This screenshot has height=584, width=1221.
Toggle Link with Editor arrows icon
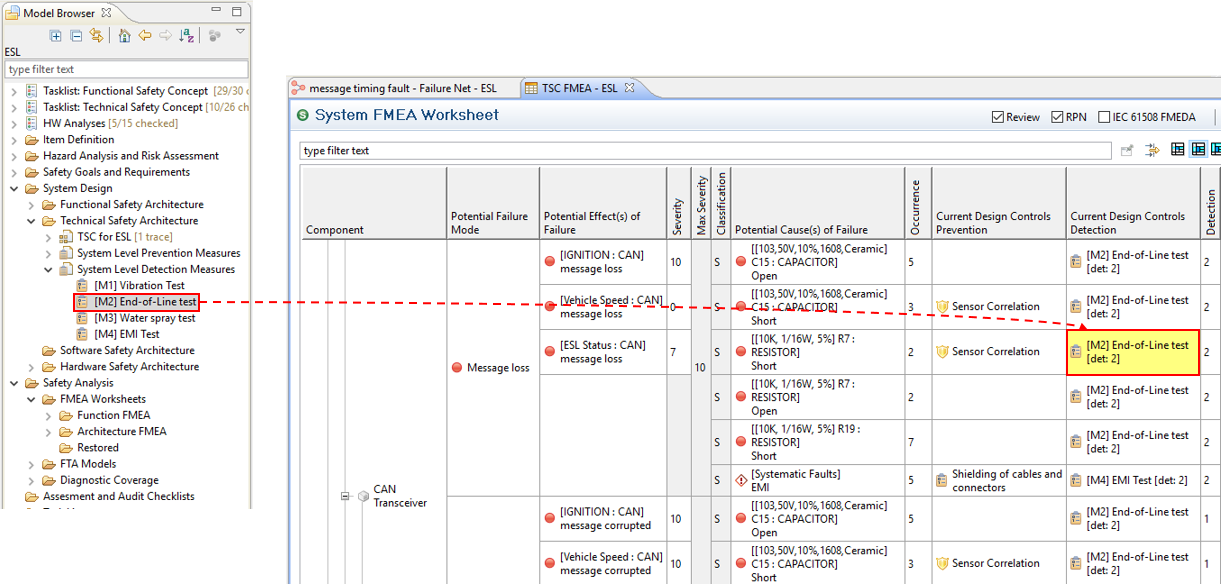pos(96,36)
